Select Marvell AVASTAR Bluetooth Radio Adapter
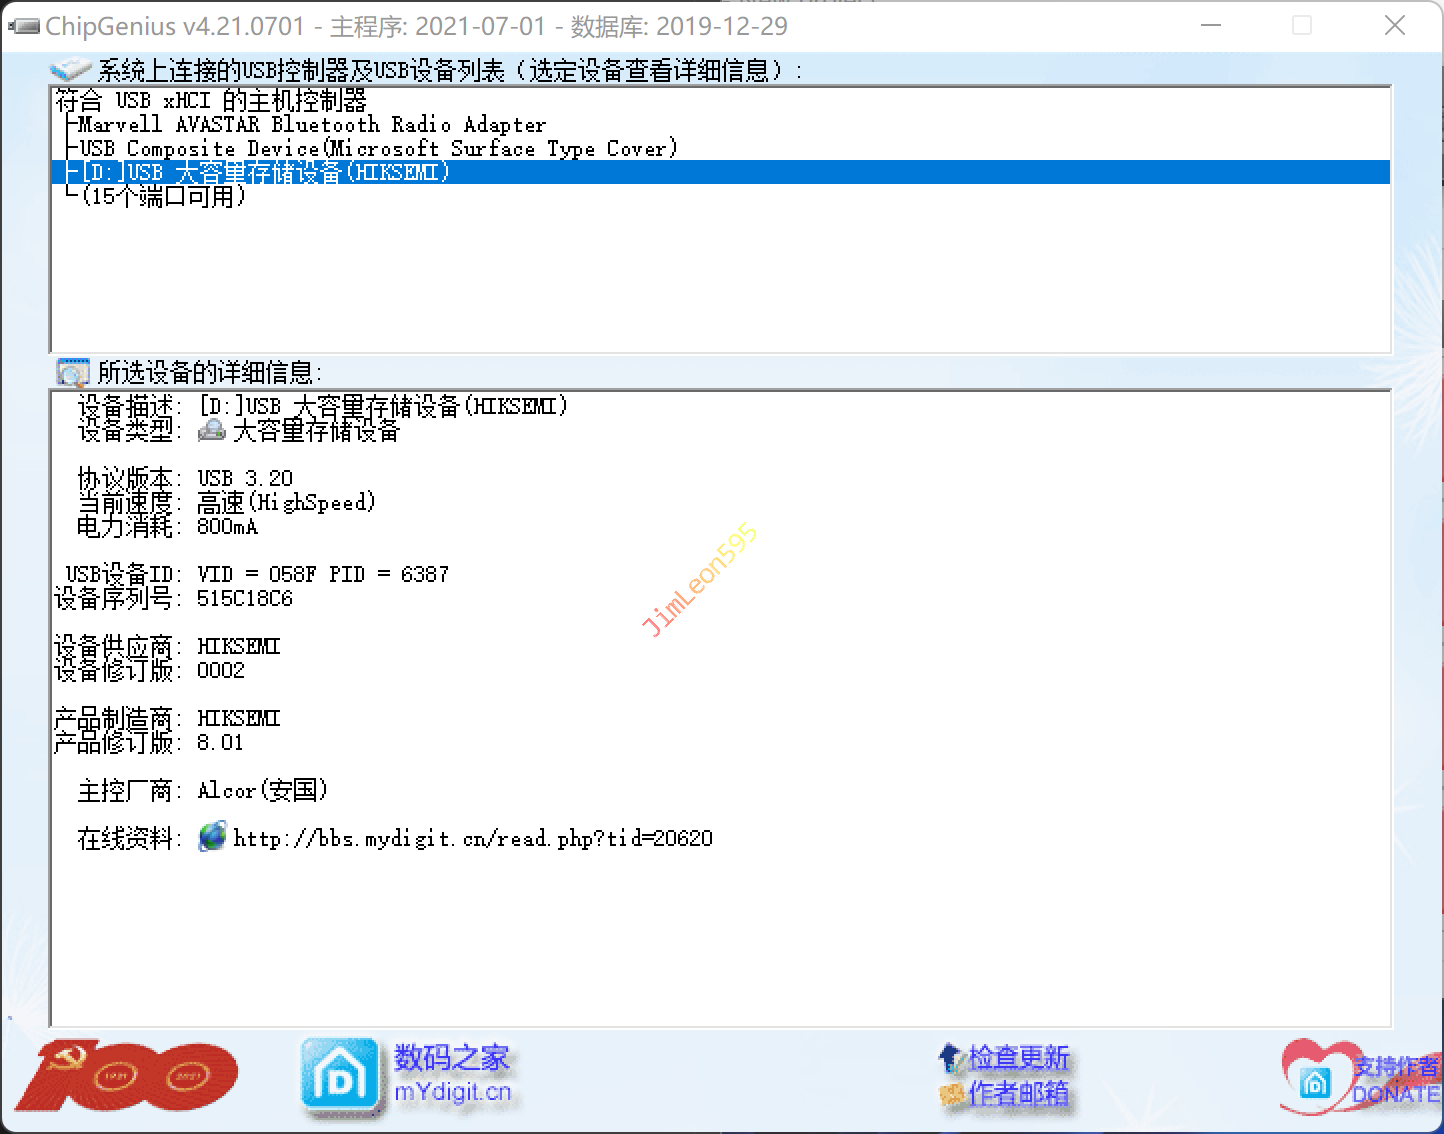The height and width of the screenshot is (1134, 1444). (x=312, y=125)
